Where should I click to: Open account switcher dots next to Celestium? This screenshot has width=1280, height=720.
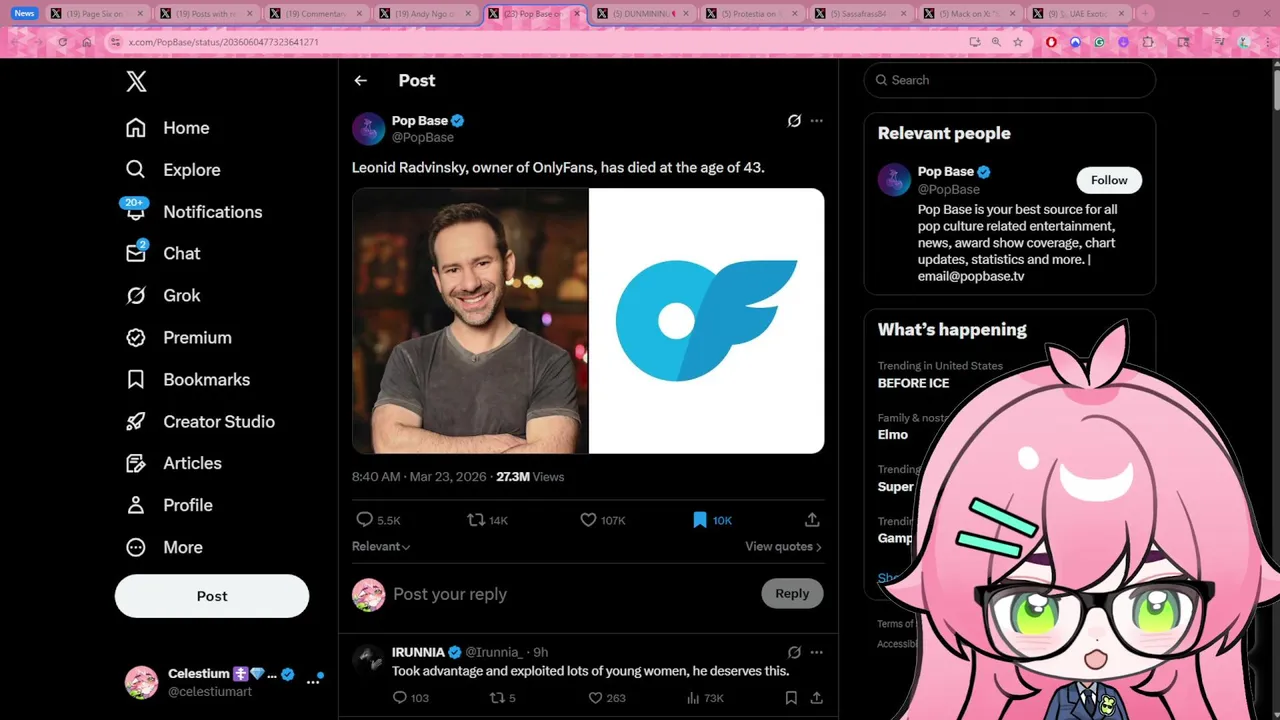(313, 681)
